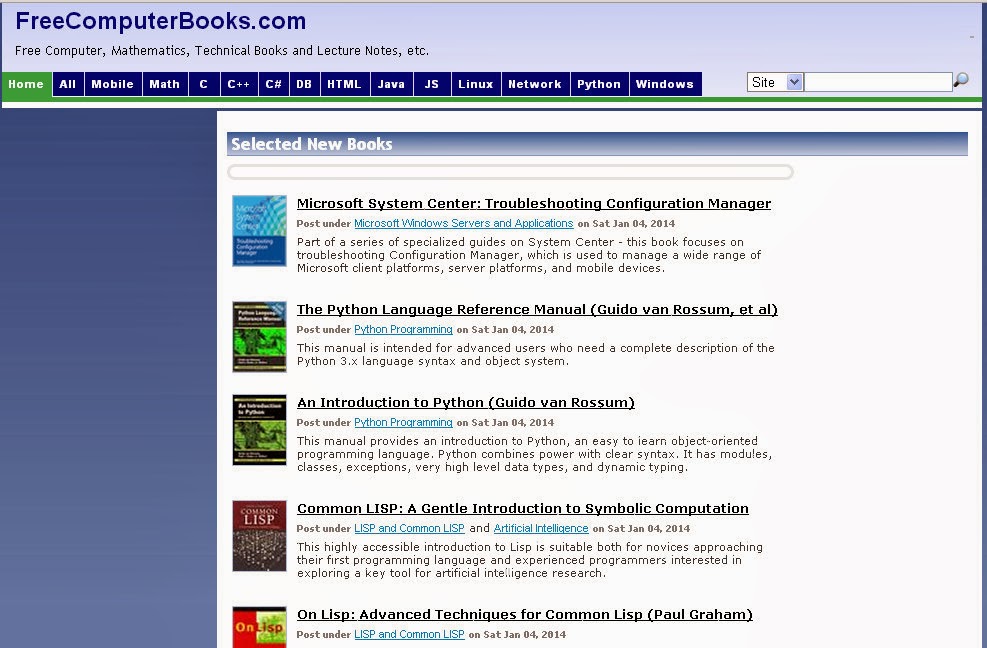This screenshot has height=648, width=987.
Task: Click On Lisp book cover thumbnail
Action: (x=259, y=627)
